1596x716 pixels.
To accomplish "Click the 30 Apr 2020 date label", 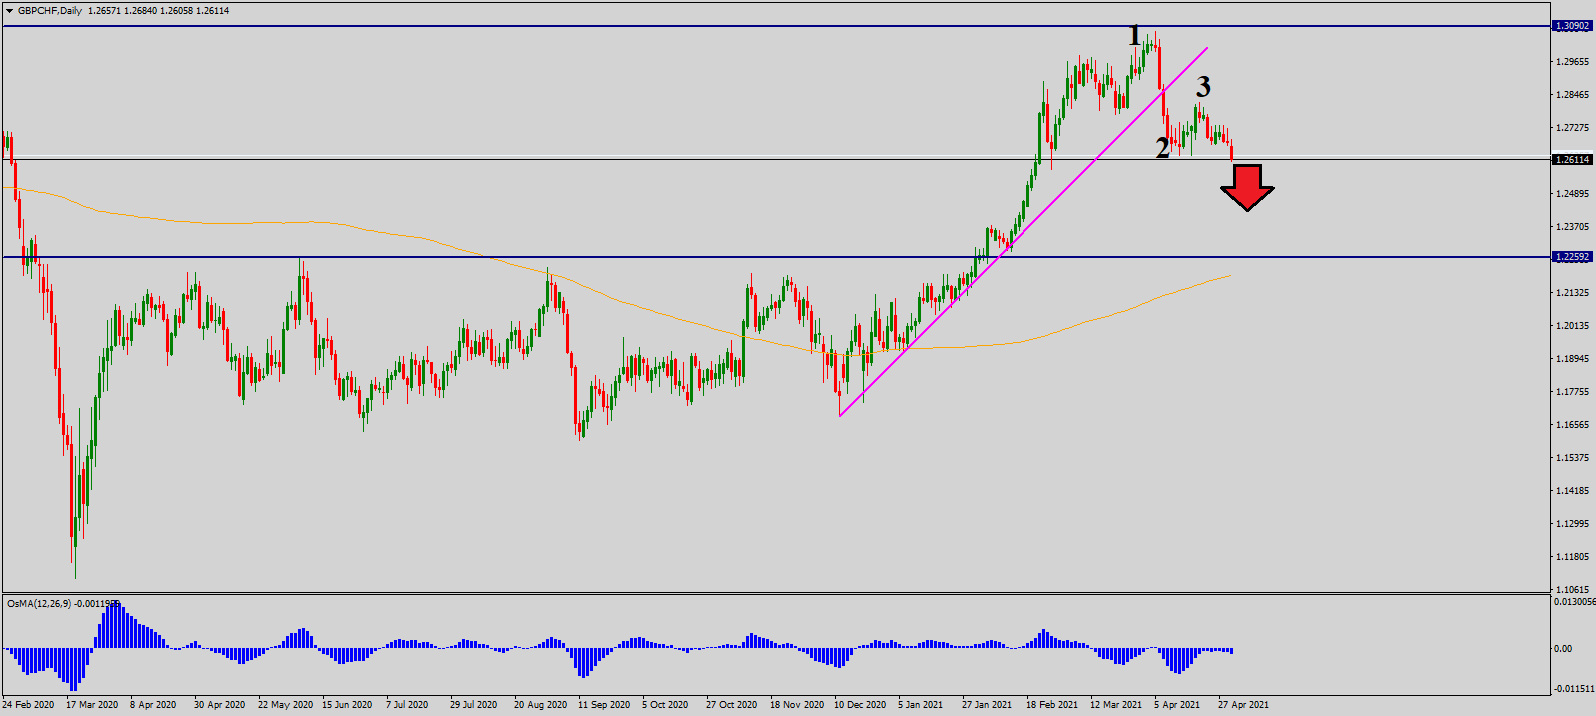I will point(219,705).
